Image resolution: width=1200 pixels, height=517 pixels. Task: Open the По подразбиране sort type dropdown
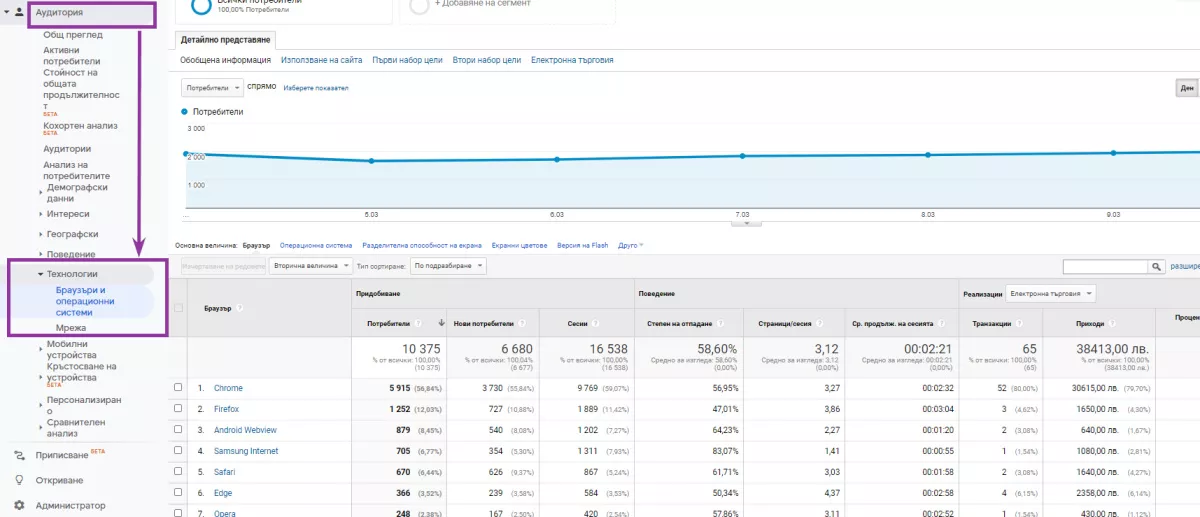[x=448, y=266]
